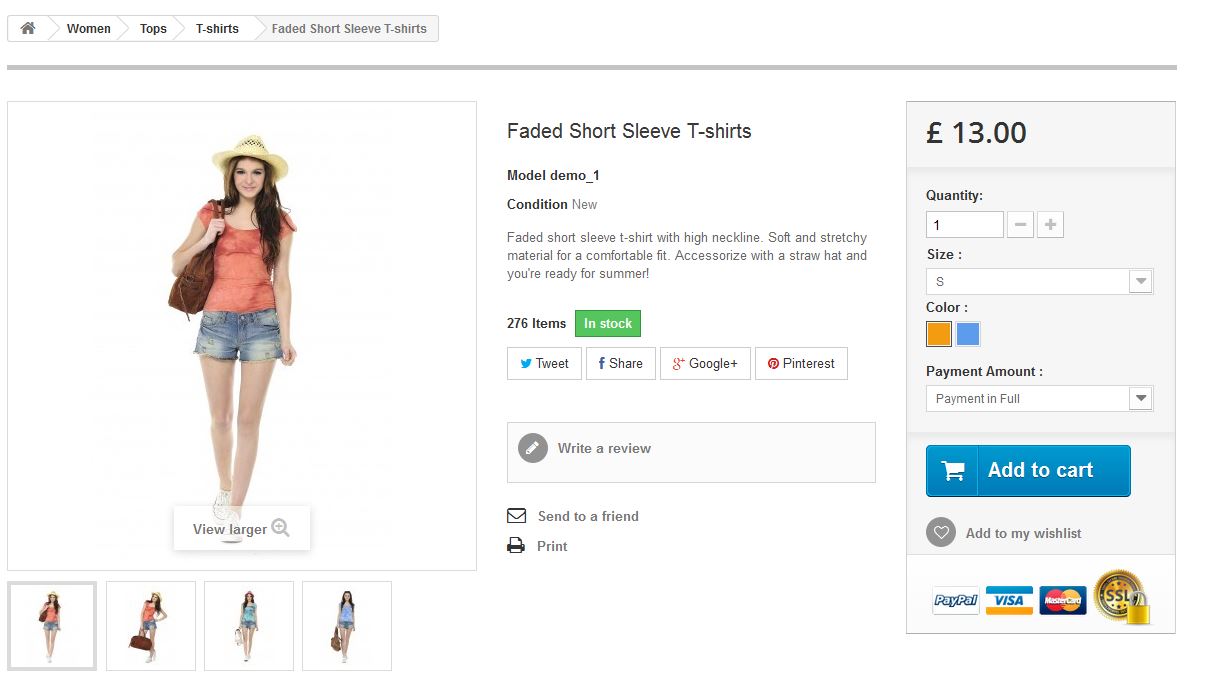Image resolution: width=1218 pixels, height=689 pixels.
Task: Choose the blue color swatch
Action: coord(968,334)
